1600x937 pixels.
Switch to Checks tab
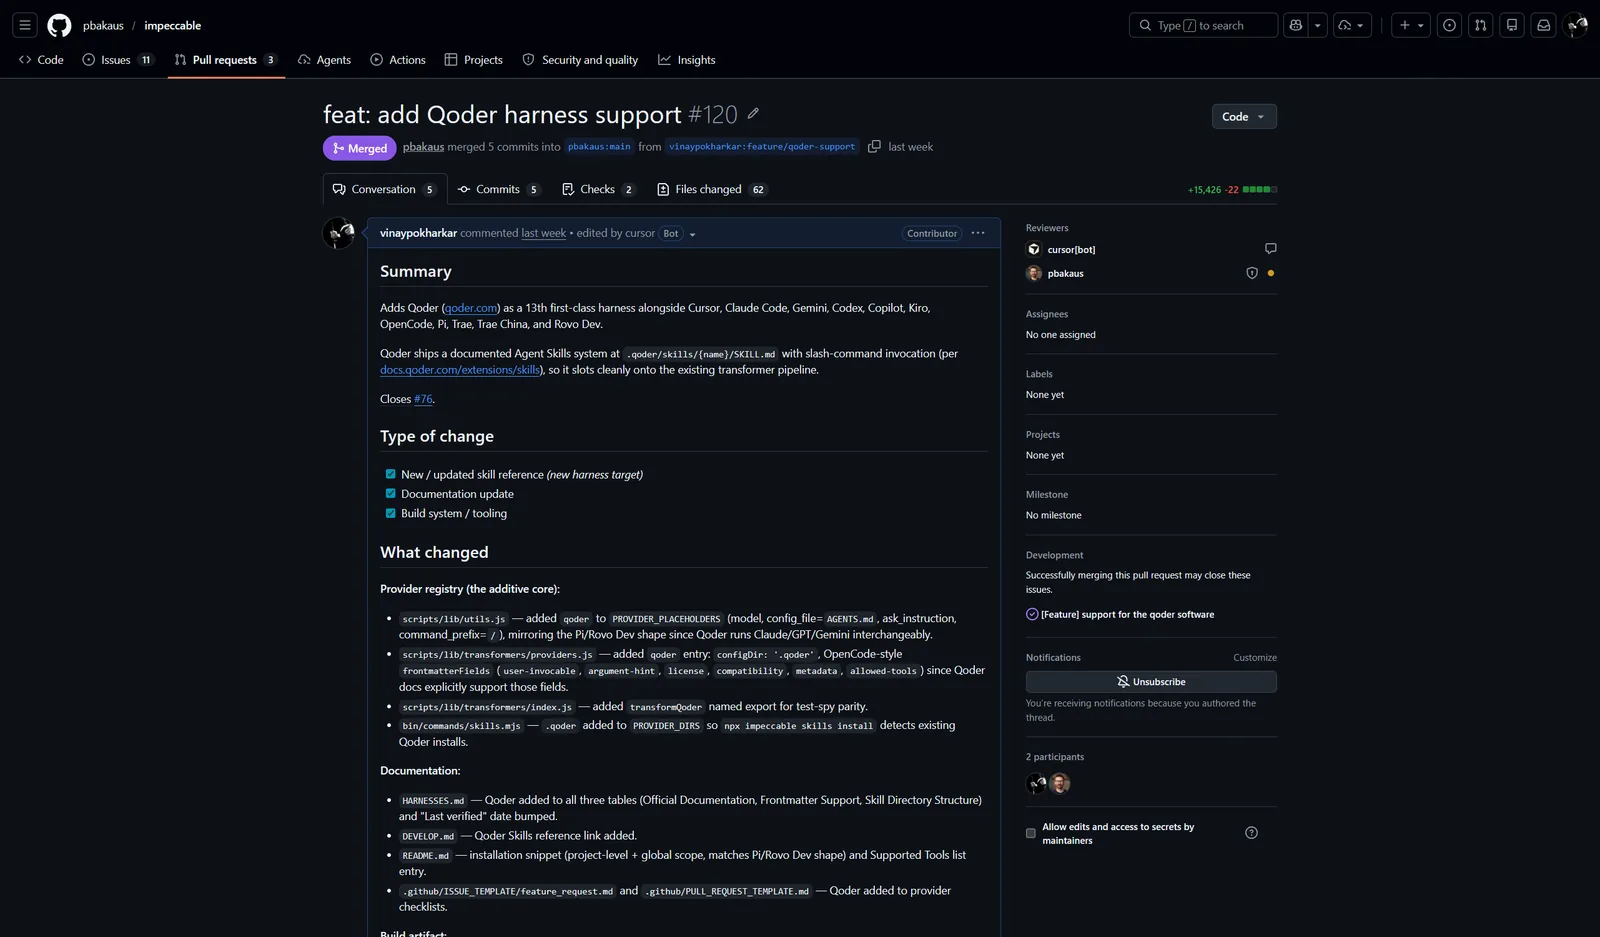click(598, 189)
